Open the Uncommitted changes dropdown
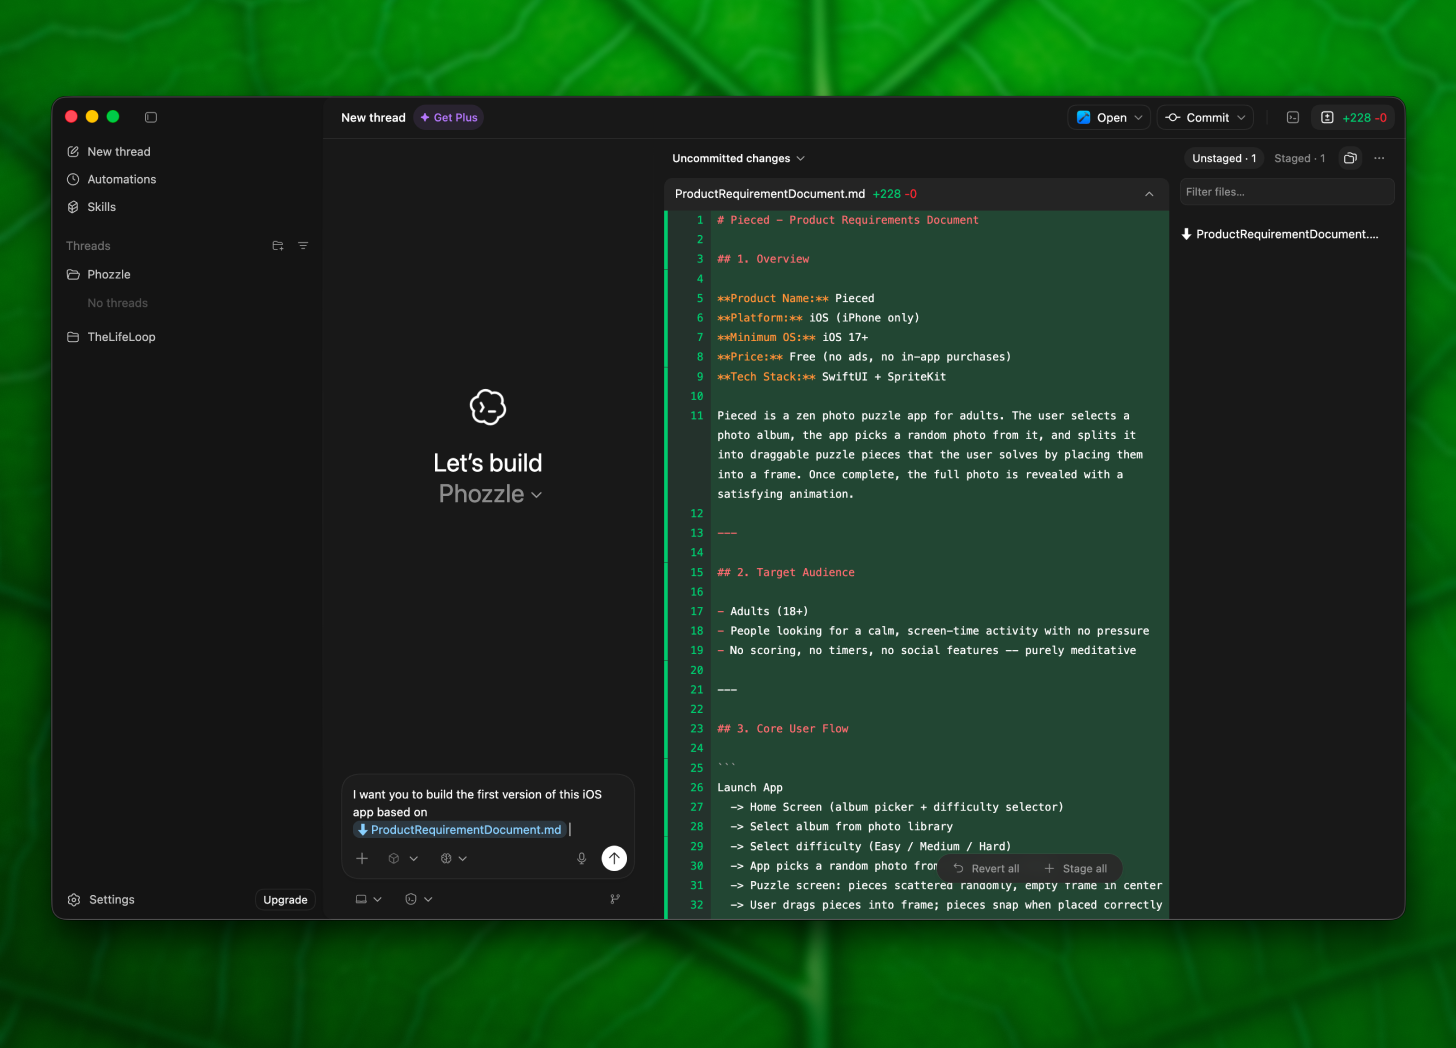The width and height of the screenshot is (1456, 1048). tap(738, 159)
